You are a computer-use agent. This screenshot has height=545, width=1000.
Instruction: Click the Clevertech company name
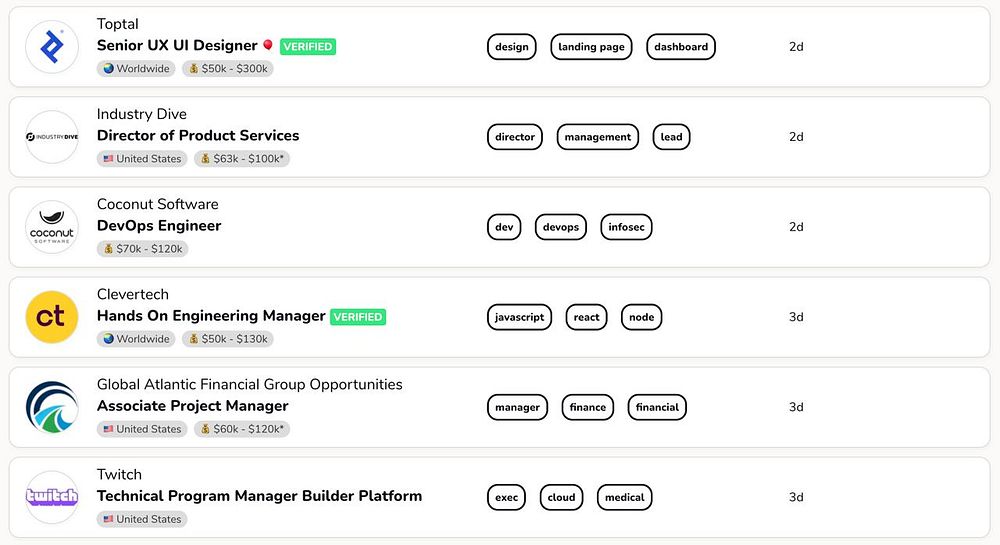tap(133, 294)
